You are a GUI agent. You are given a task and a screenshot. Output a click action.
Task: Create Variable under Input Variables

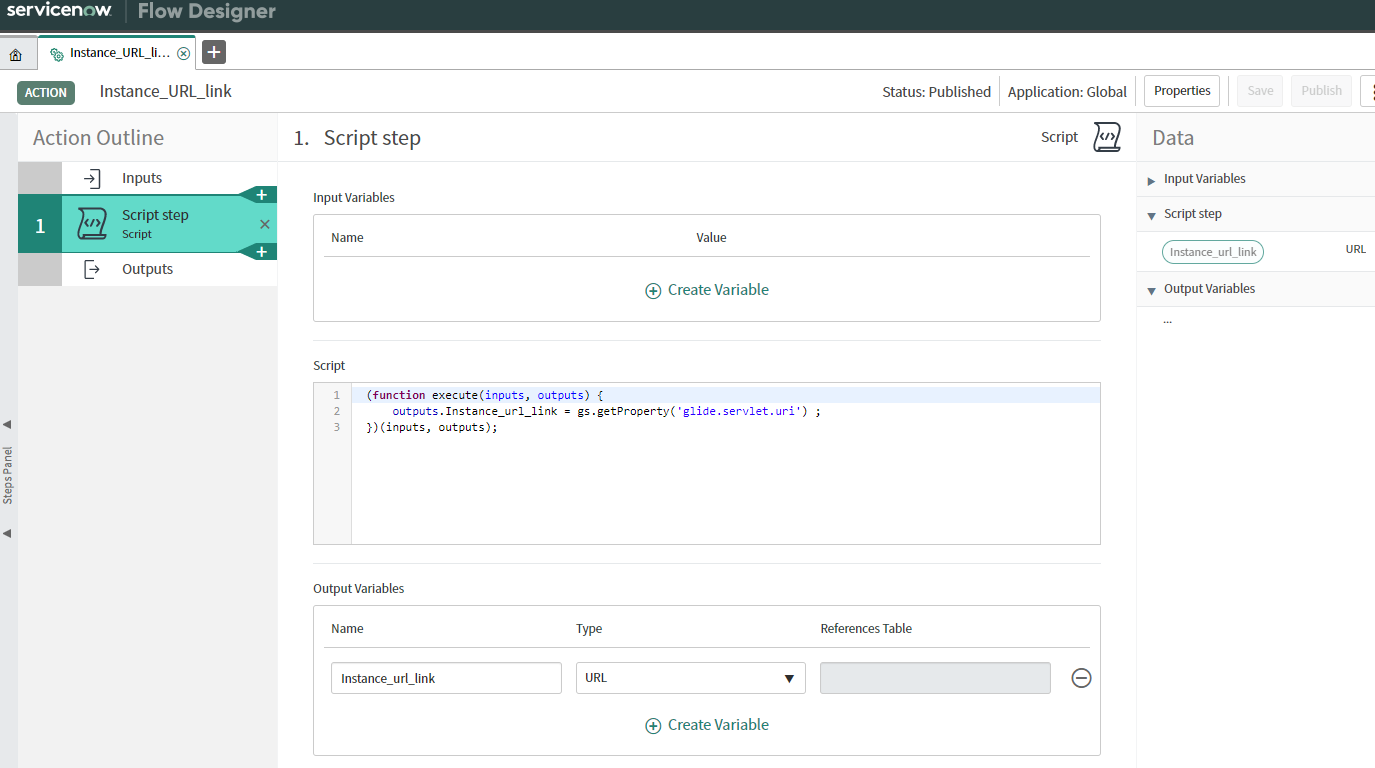point(707,290)
